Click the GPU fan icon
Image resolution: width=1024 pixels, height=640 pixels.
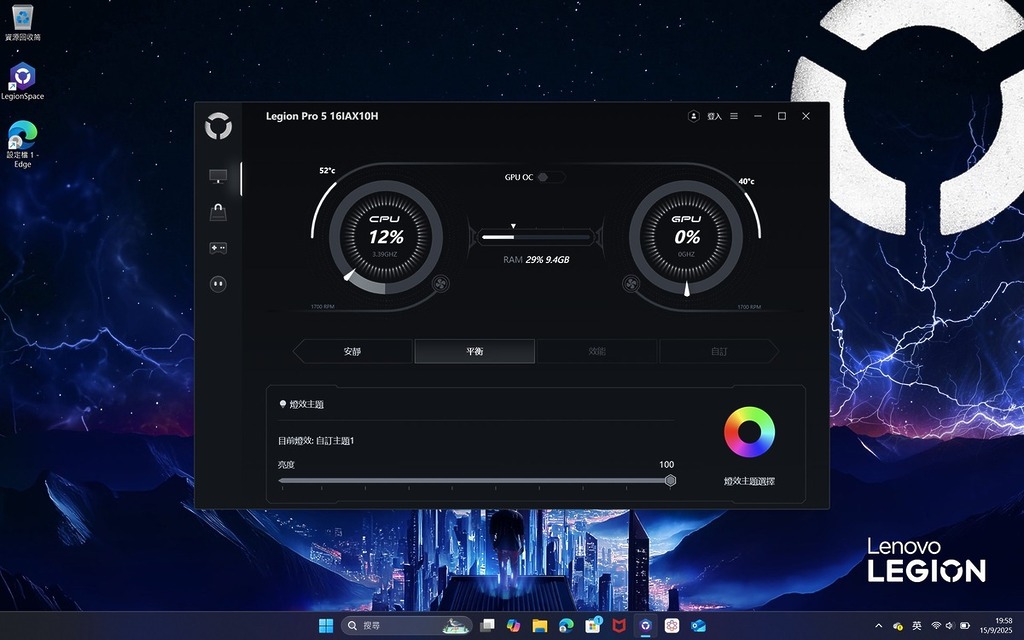click(x=631, y=283)
